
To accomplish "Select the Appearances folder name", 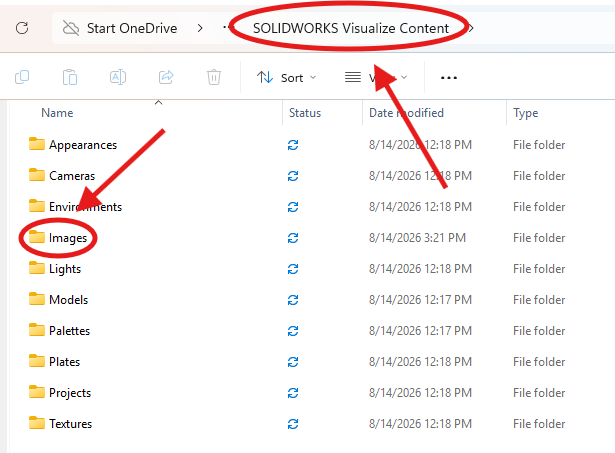I will click(83, 145).
